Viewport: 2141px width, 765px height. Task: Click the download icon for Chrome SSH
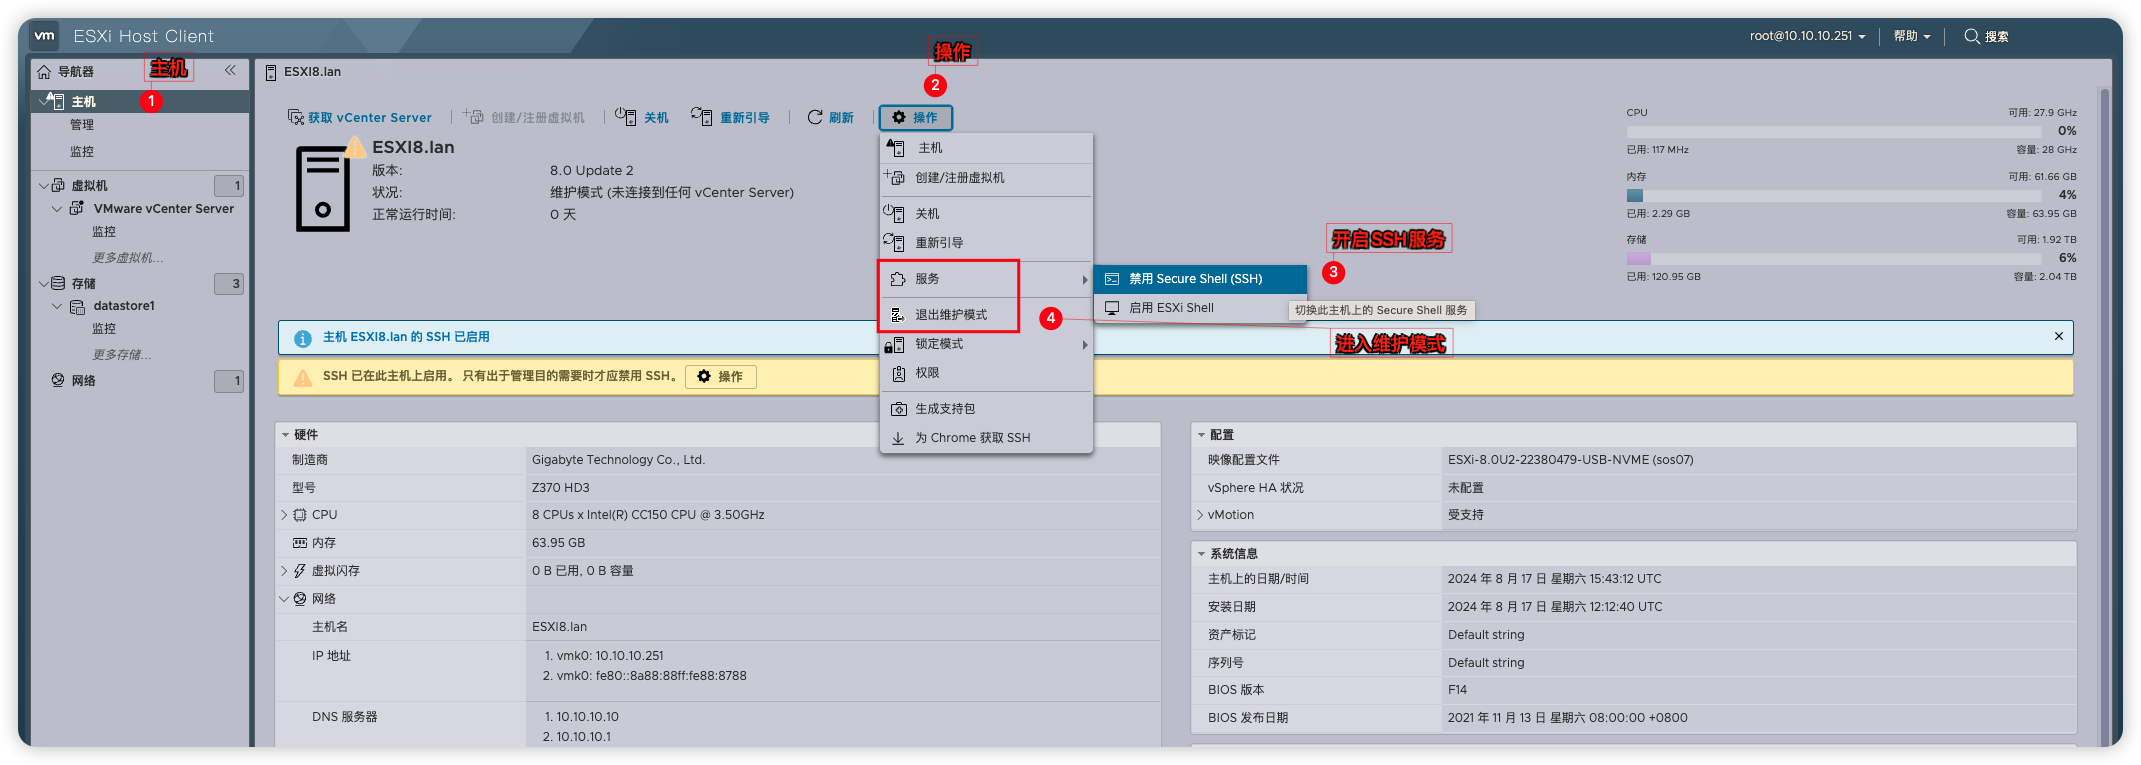pyautogui.click(x=898, y=438)
